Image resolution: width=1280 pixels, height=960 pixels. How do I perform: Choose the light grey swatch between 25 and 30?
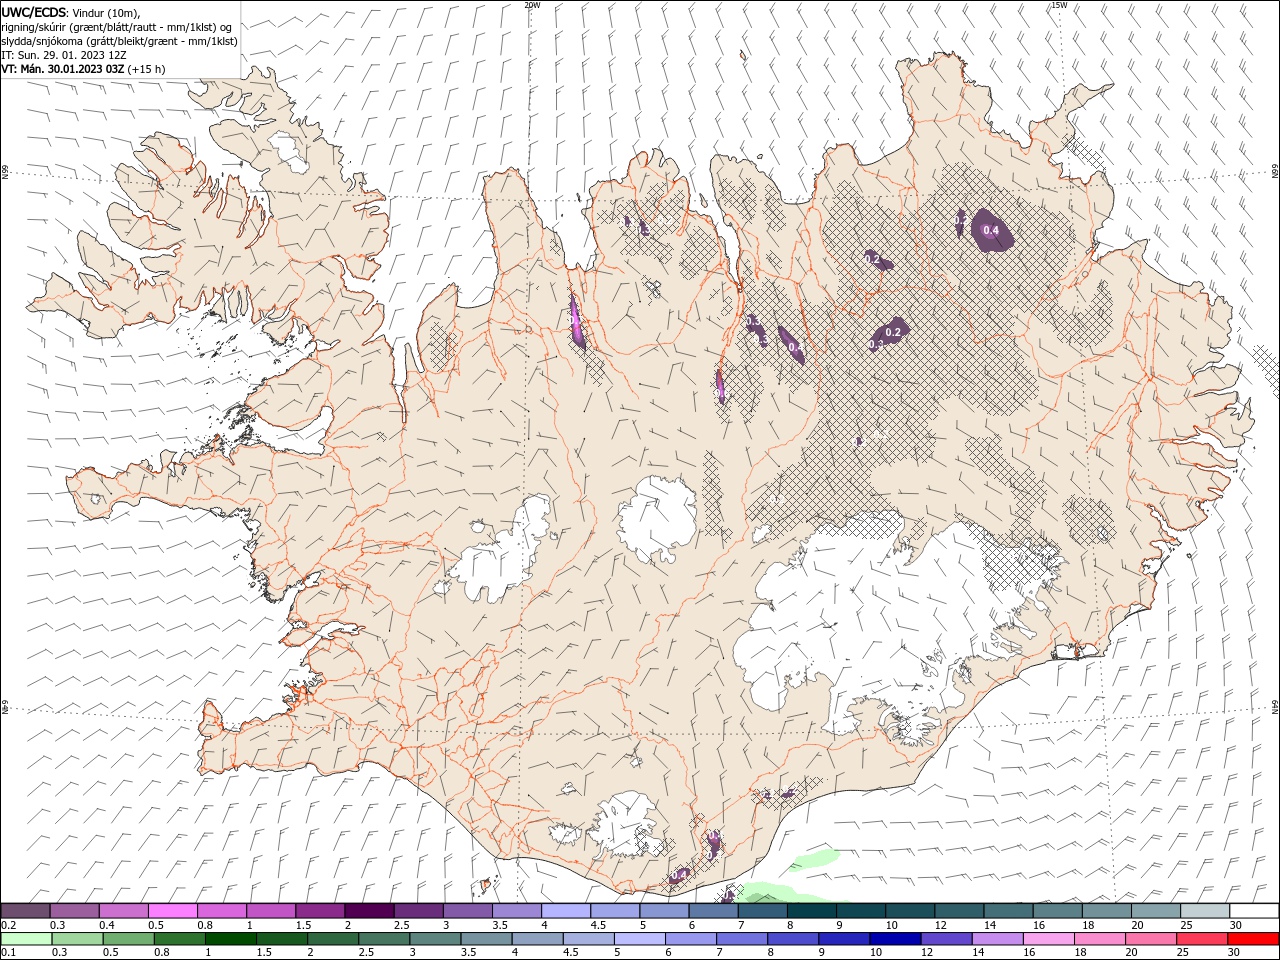click(1205, 911)
